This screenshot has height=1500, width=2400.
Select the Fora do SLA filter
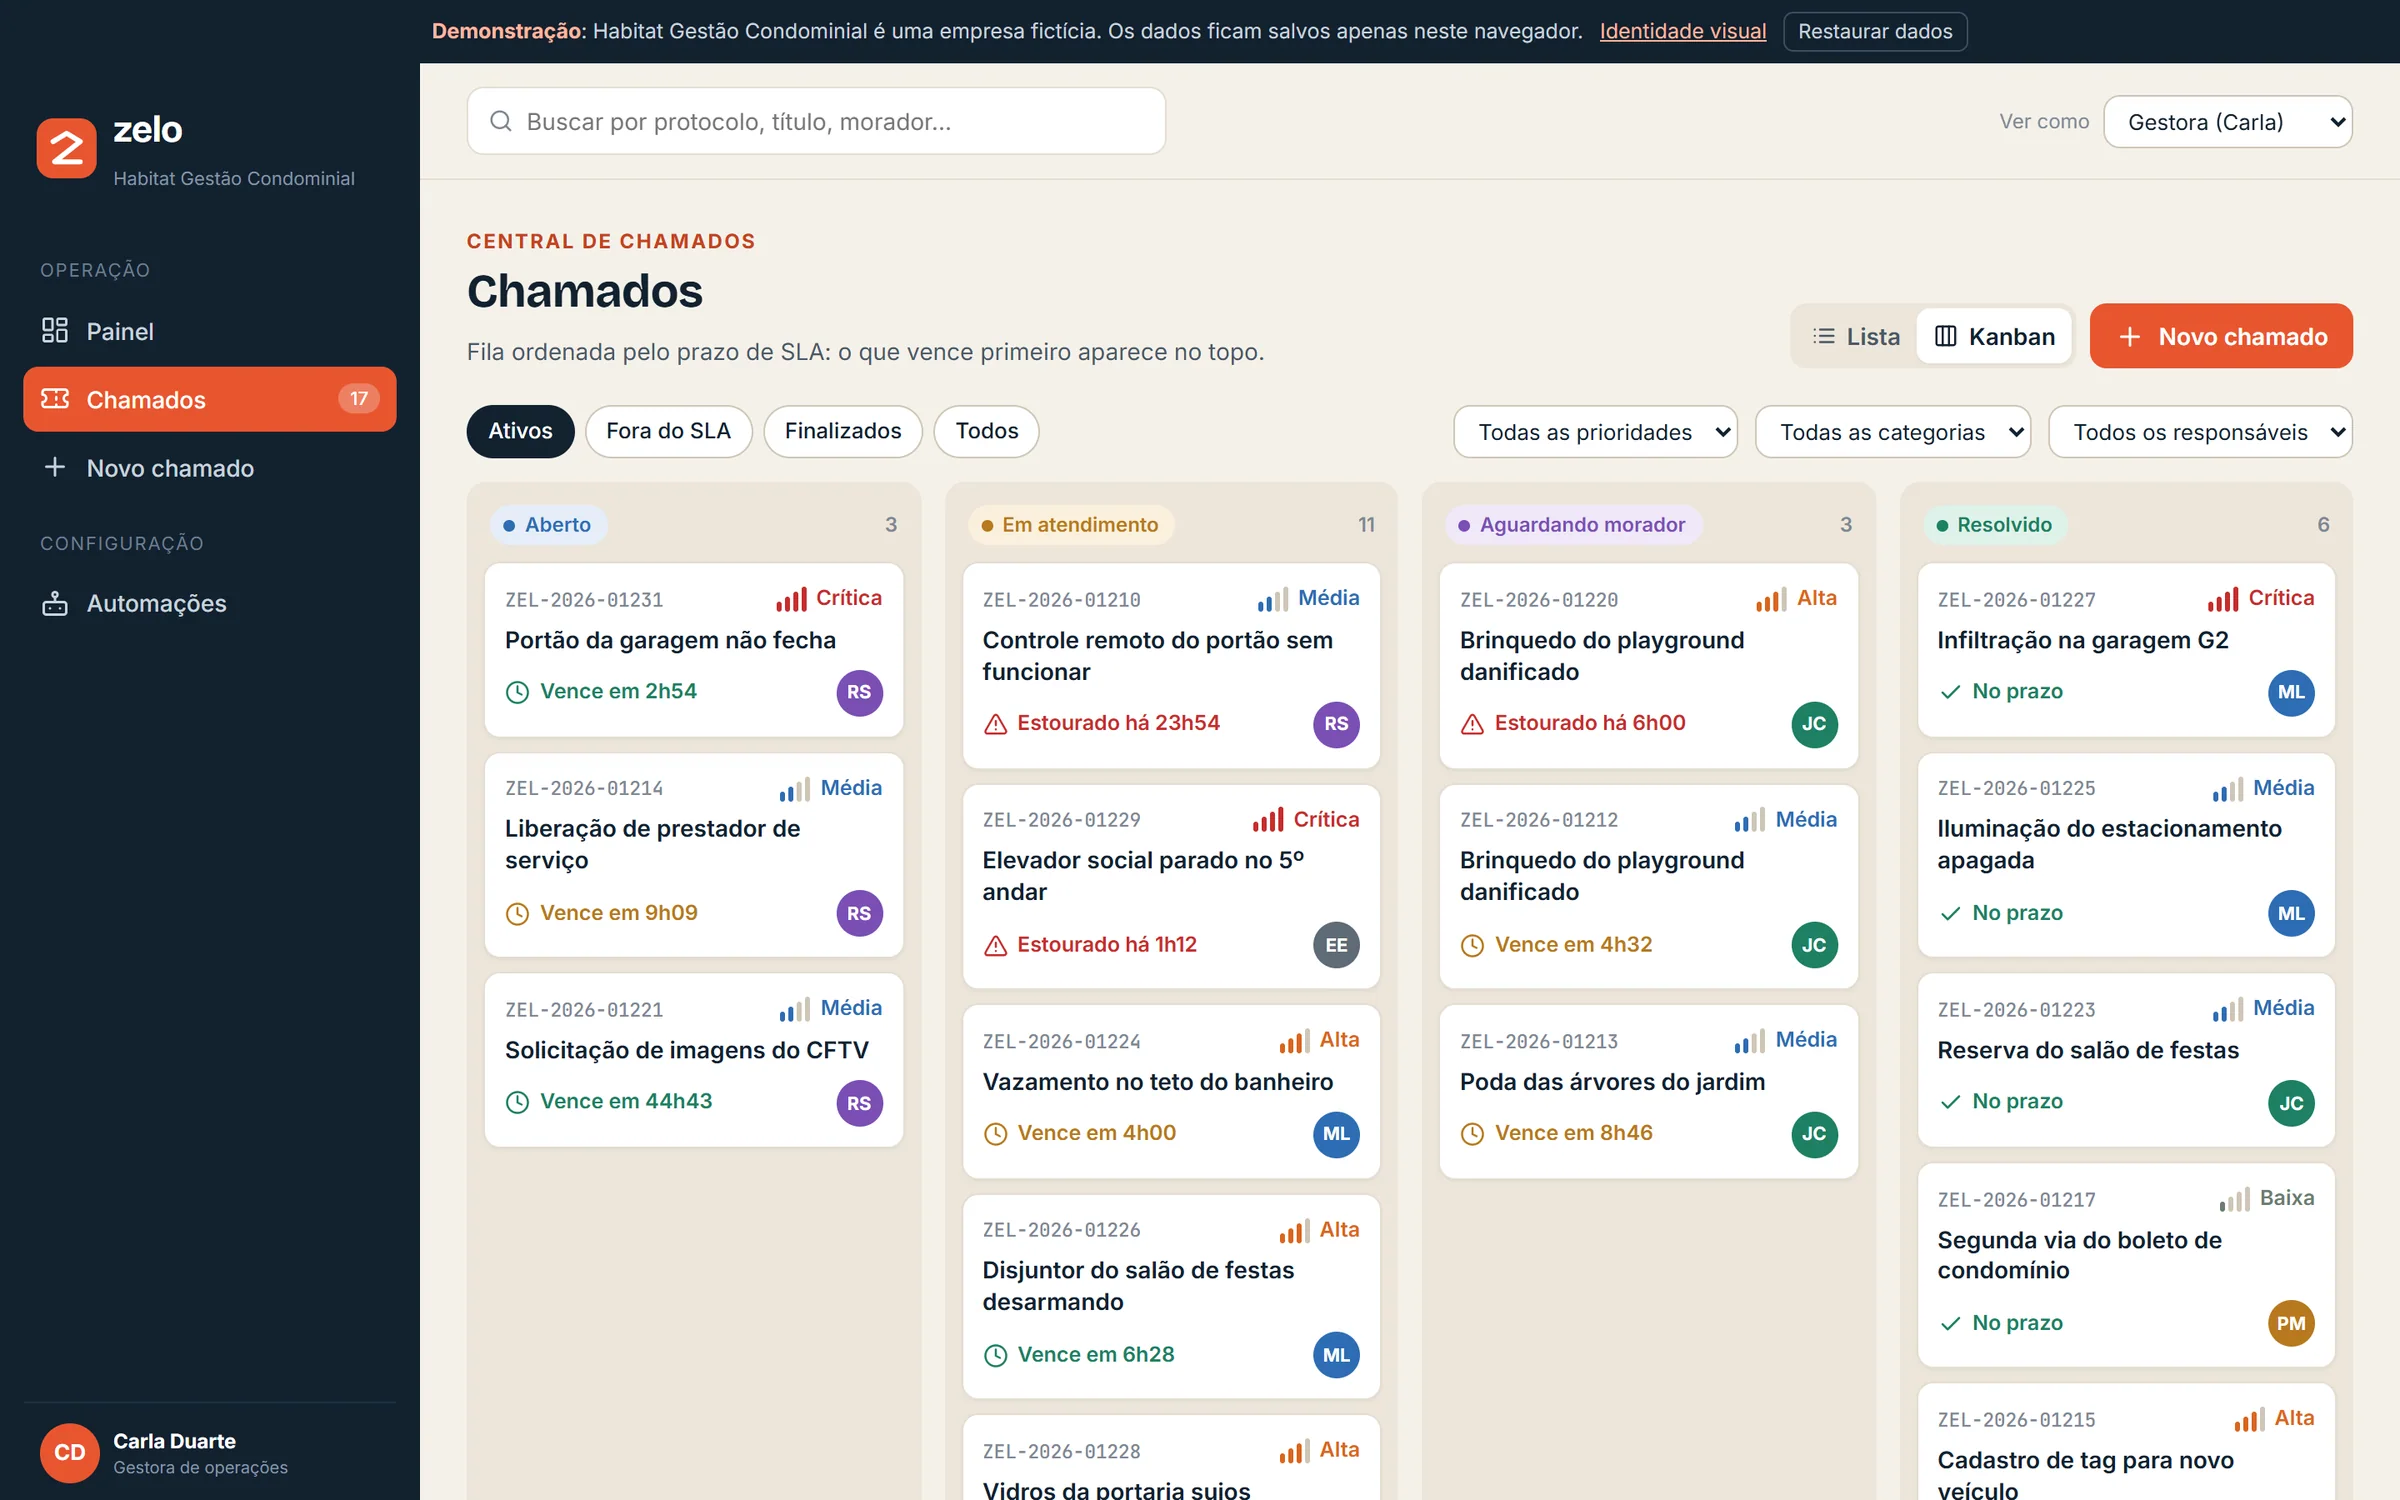click(668, 431)
